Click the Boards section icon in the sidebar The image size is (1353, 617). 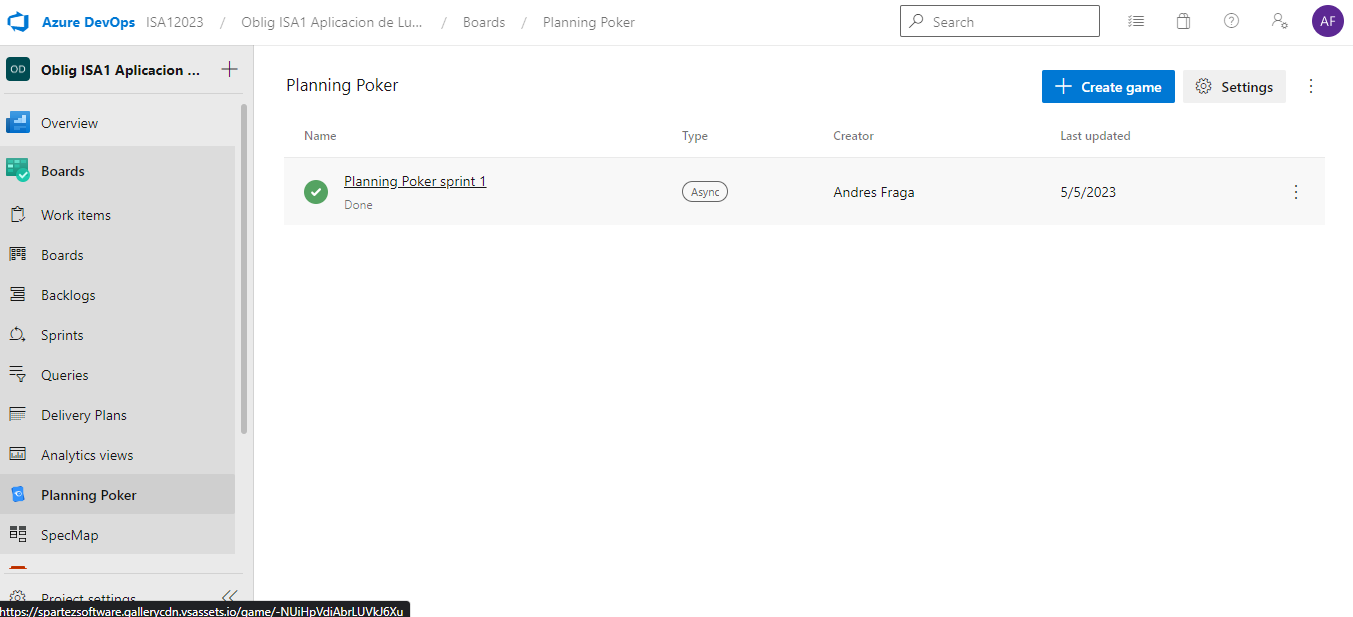18,171
